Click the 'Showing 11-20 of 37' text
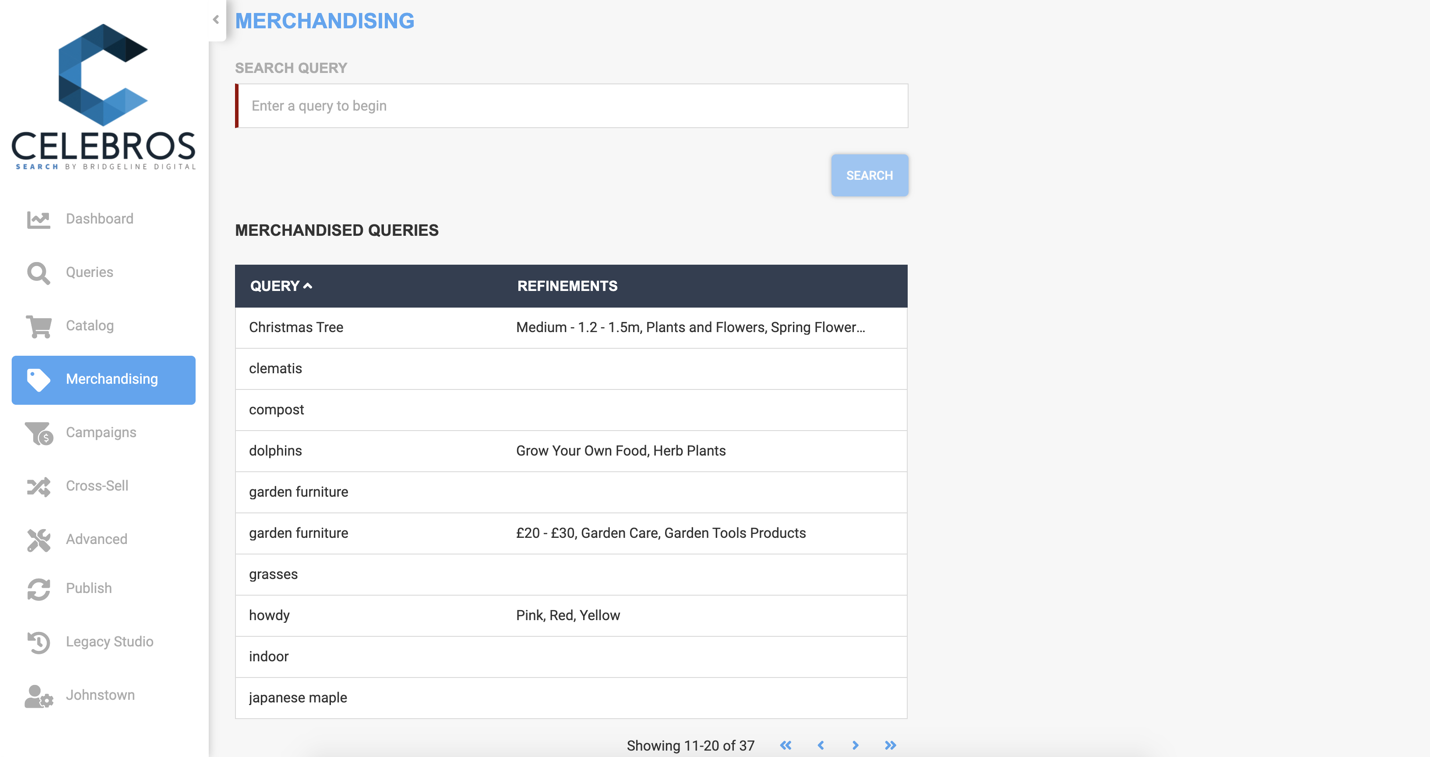 pyautogui.click(x=690, y=746)
